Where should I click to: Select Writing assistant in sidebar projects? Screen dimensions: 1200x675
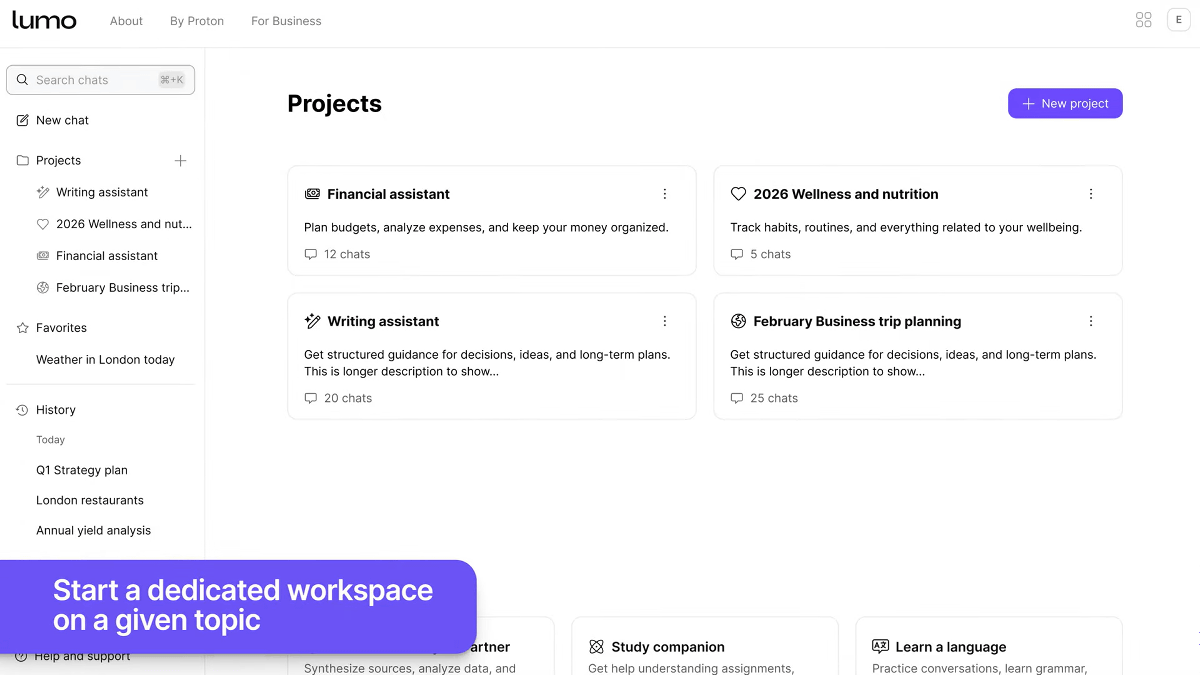102,192
